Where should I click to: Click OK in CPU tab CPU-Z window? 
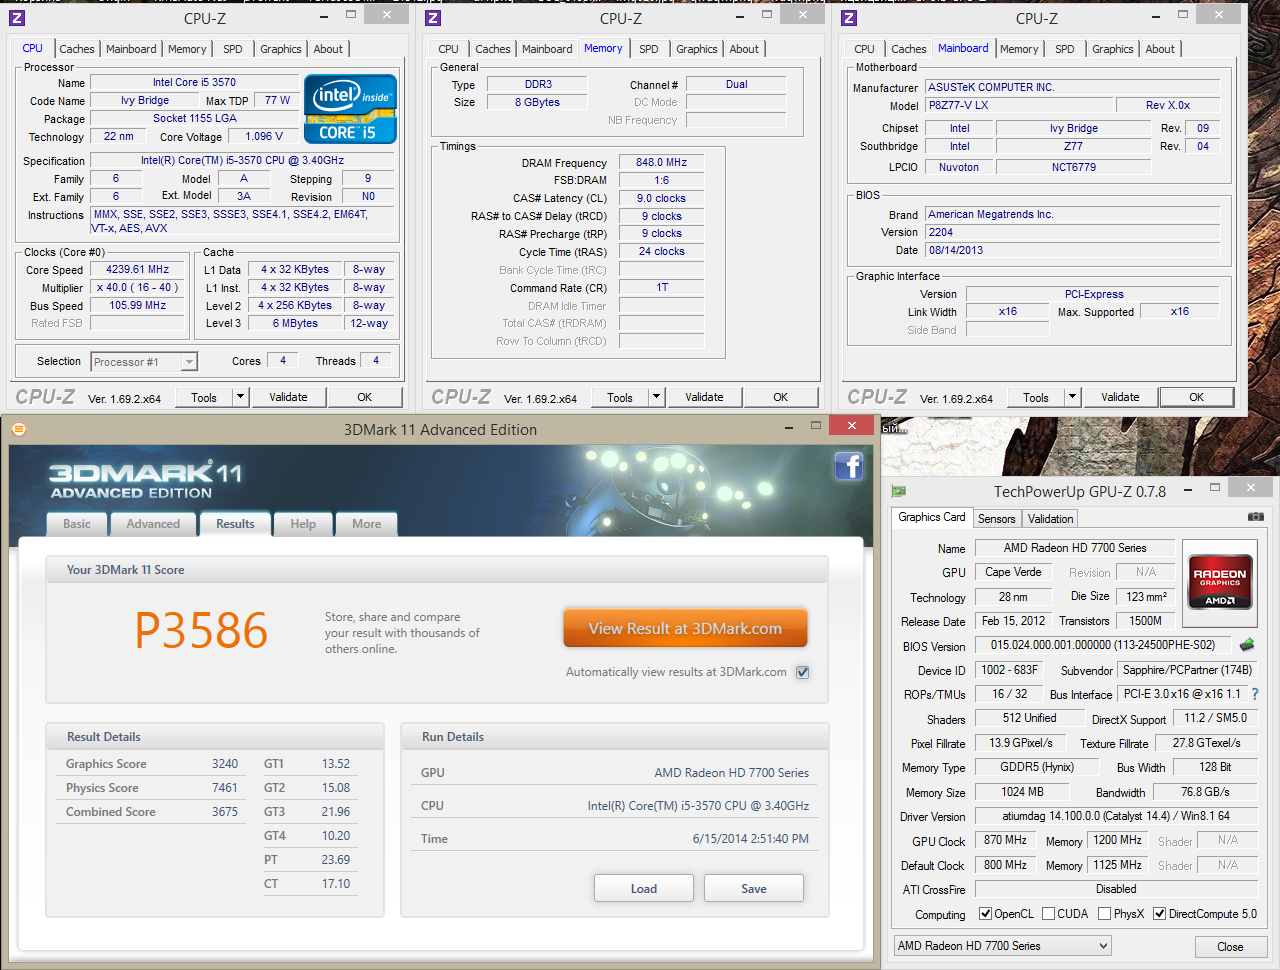point(365,397)
